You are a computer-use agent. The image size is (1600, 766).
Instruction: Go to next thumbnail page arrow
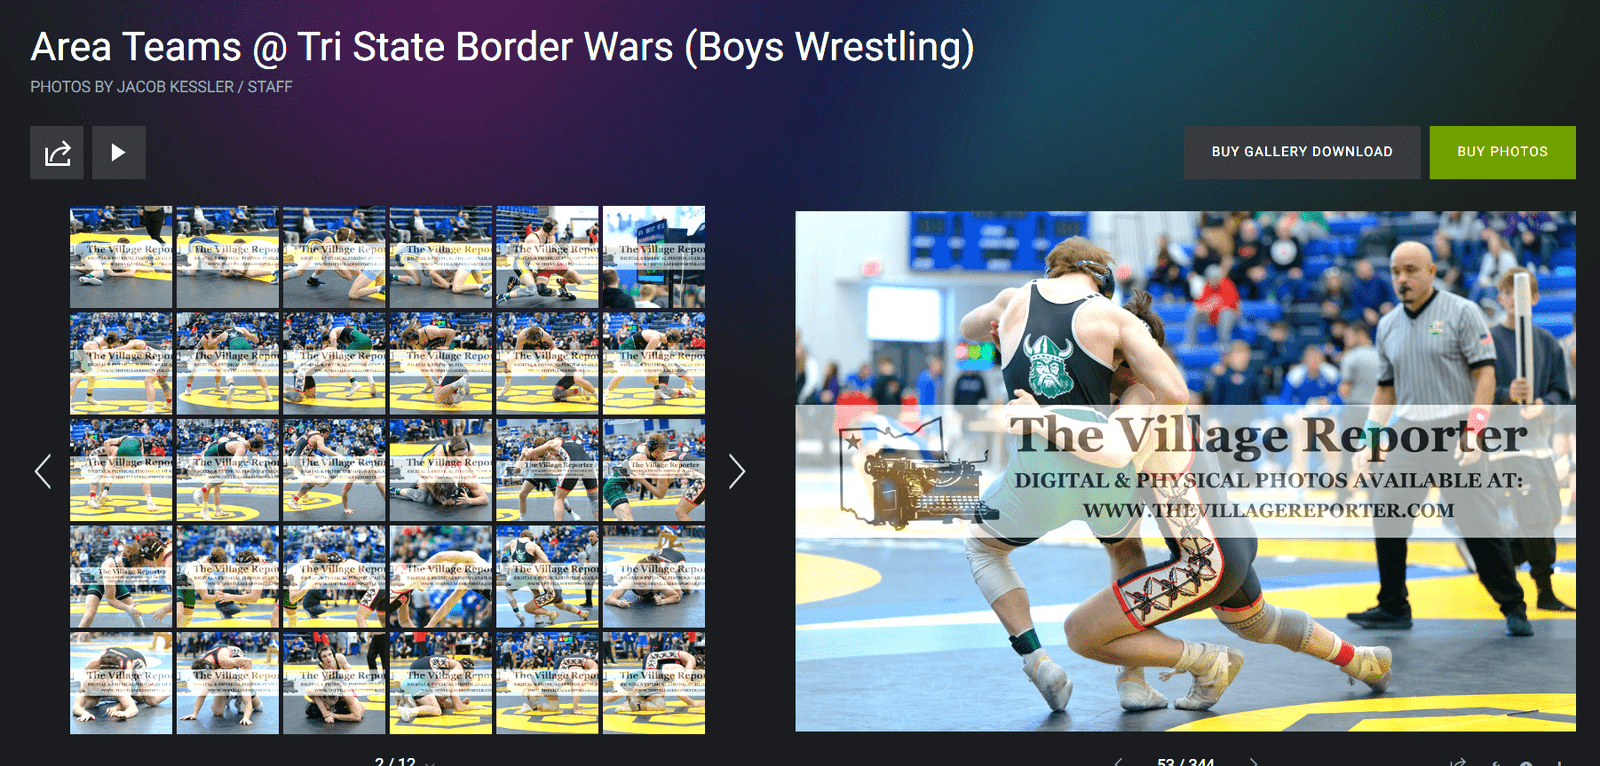click(x=737, y=471)
